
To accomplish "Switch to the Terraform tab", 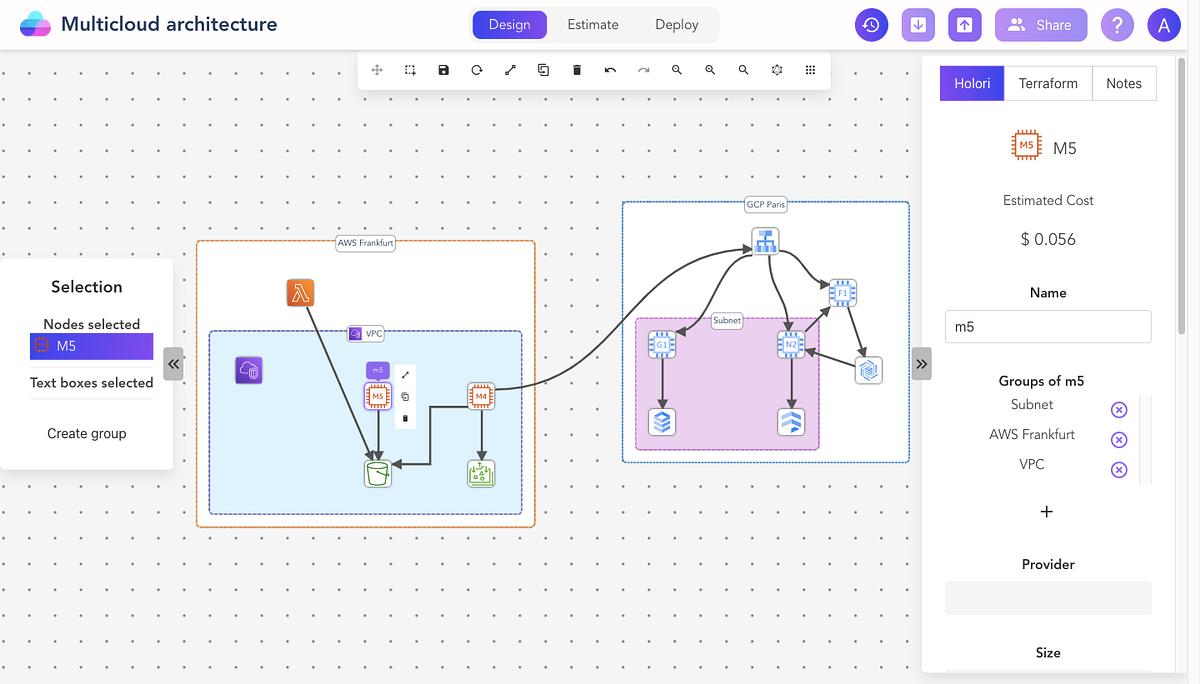I will [1048, 83].
